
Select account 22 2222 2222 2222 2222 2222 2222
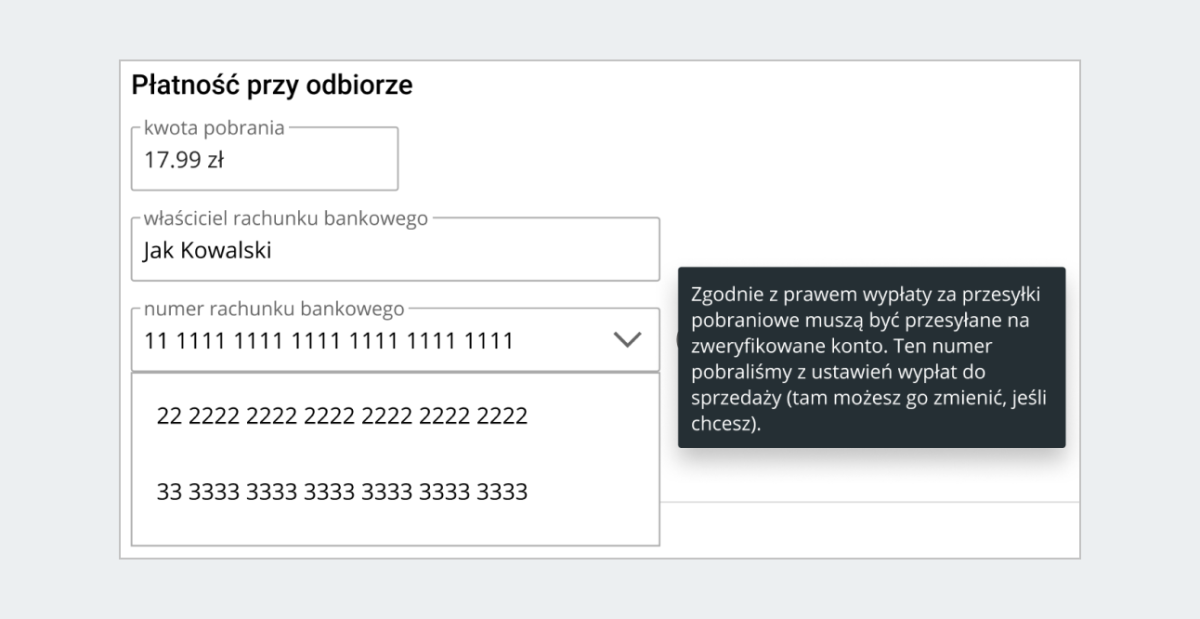pos(341,415)
